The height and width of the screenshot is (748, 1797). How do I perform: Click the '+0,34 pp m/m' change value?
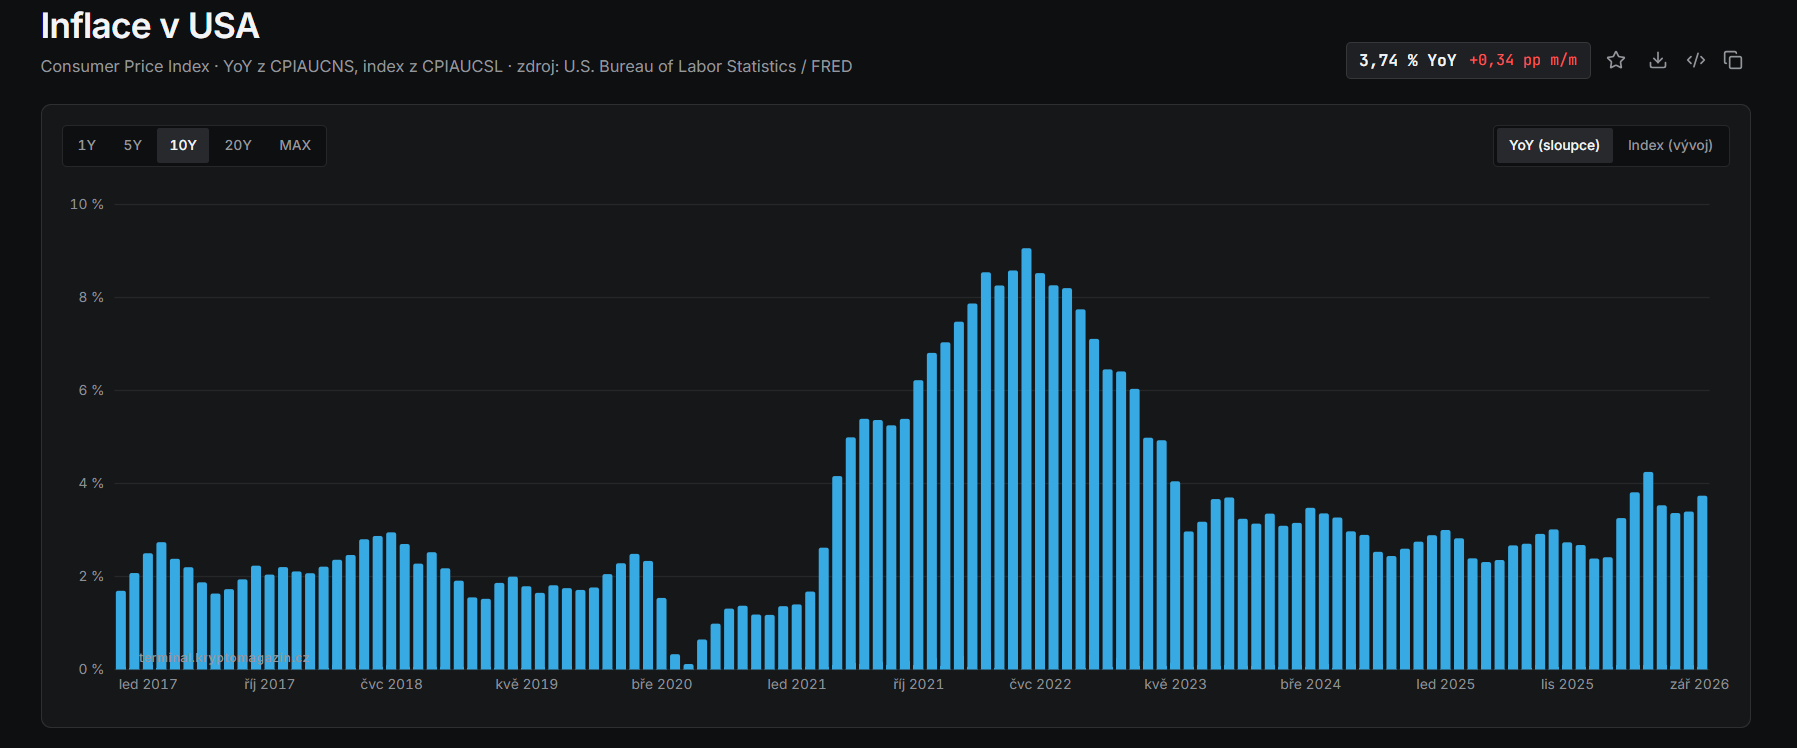pos(1523,60)
